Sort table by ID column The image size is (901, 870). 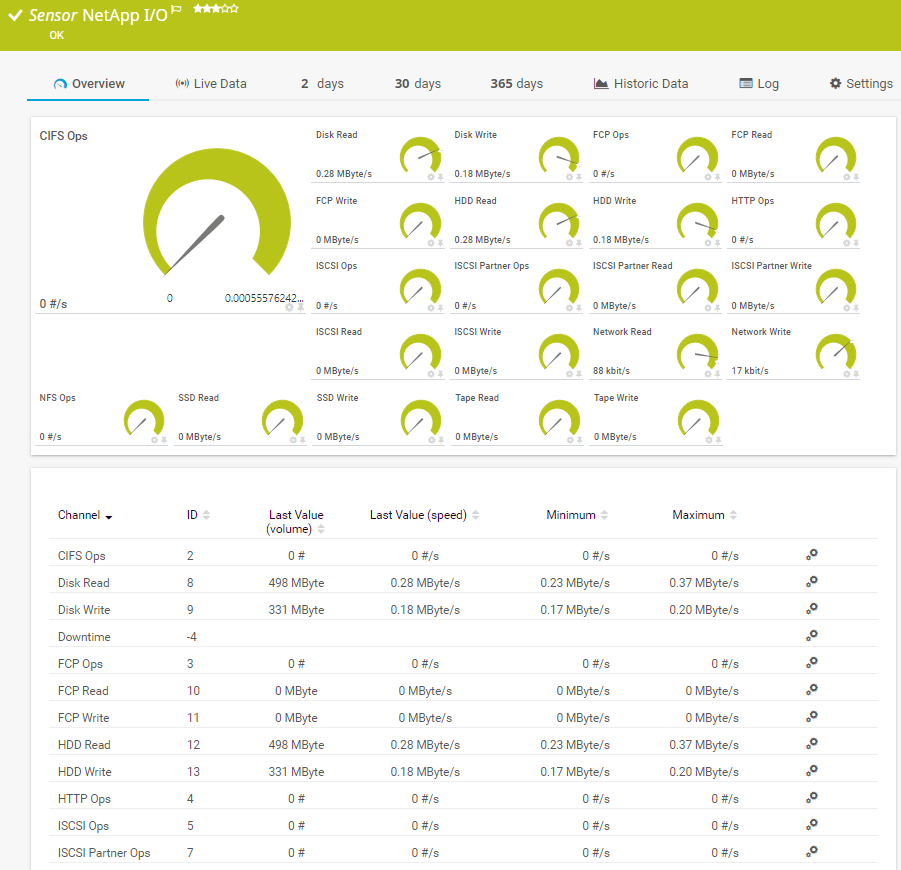(206, 515)
